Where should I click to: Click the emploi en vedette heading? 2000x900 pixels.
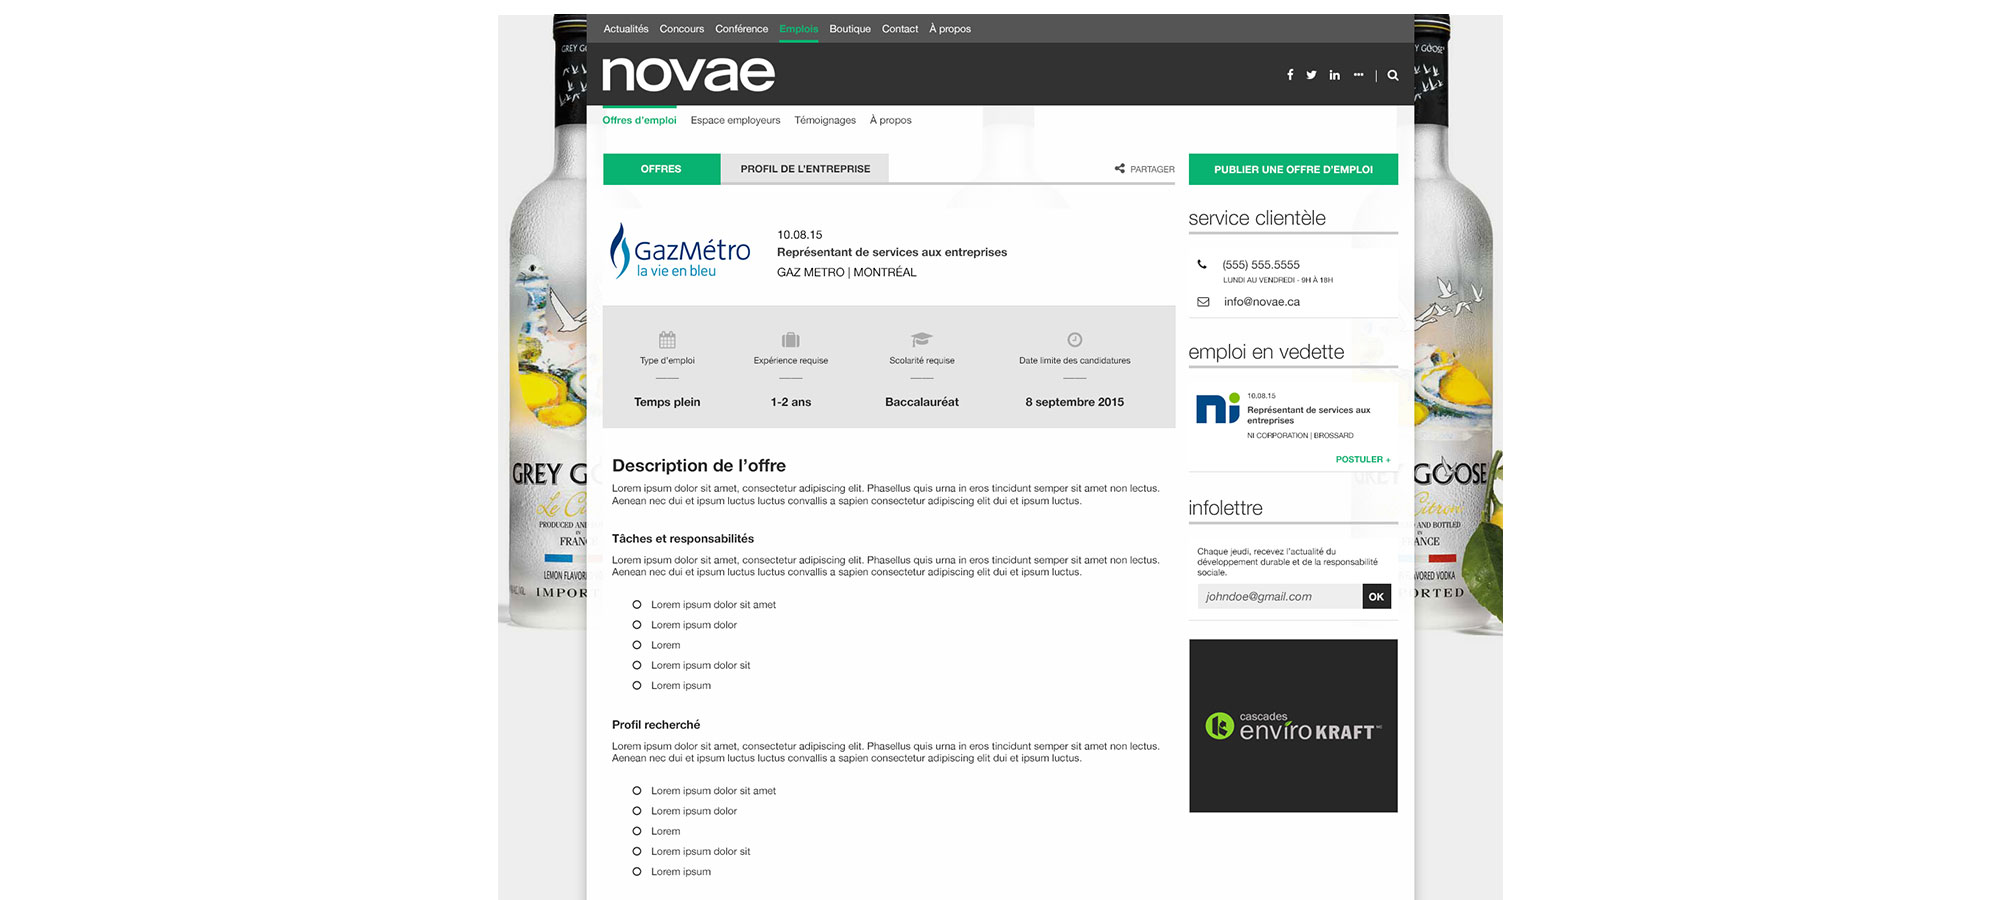tap(1266, 352)
